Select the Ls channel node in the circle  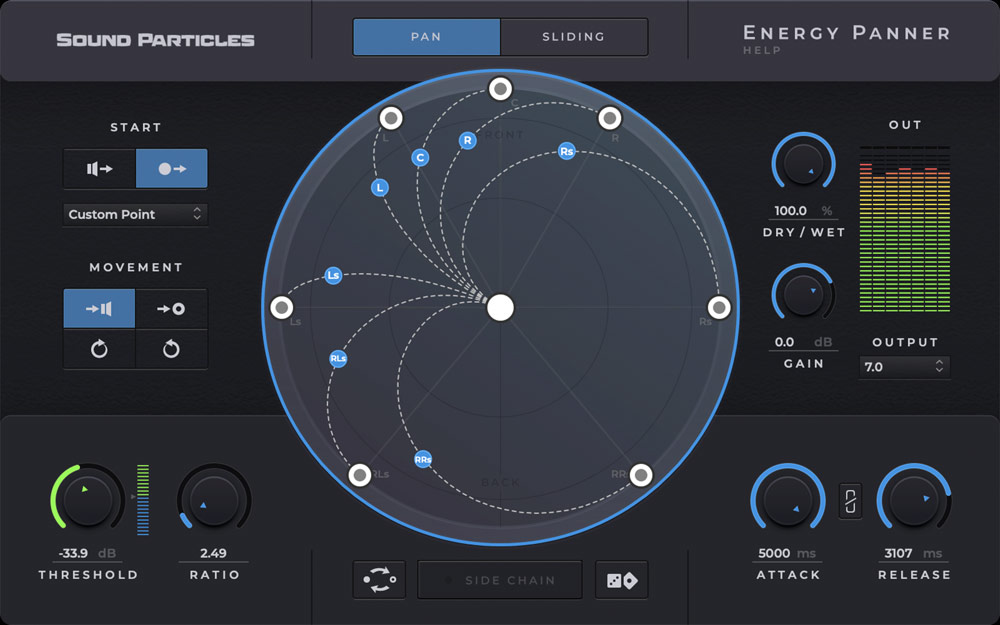point(334,274)
